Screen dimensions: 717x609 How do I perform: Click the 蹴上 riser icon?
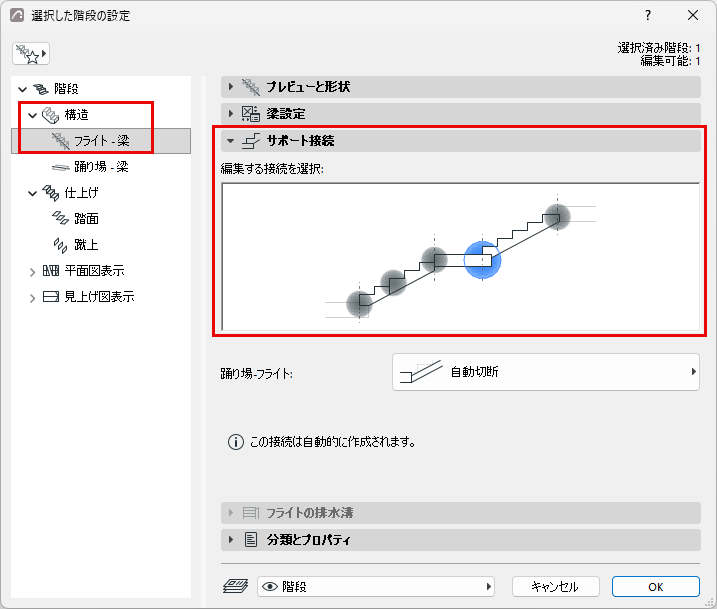pyautogui.click(x=60, y=245)
